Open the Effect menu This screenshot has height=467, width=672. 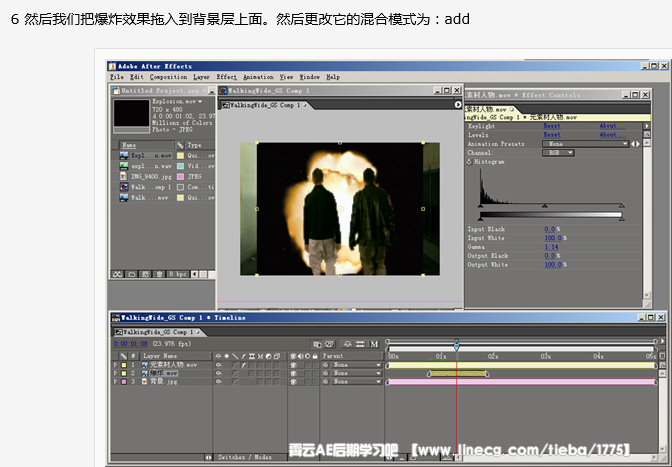click(226, 77)
